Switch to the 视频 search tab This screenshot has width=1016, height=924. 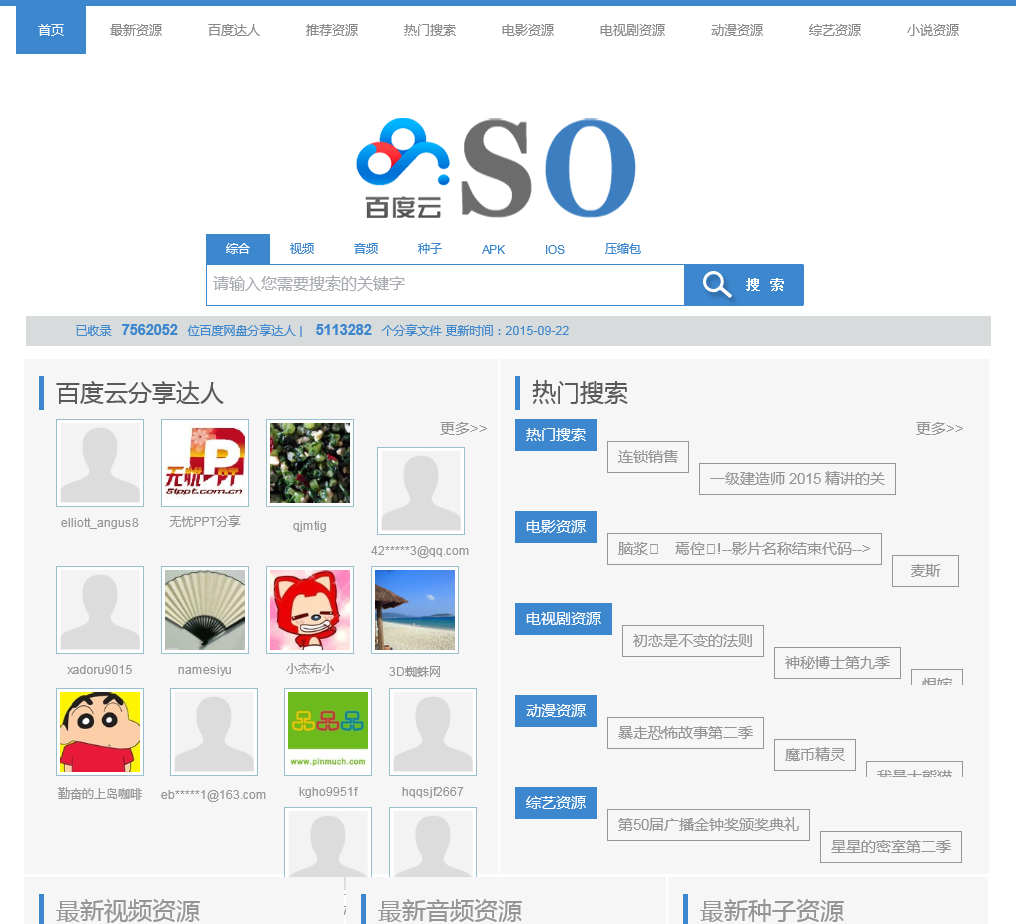pyautogui.click(x=302, y=249)
